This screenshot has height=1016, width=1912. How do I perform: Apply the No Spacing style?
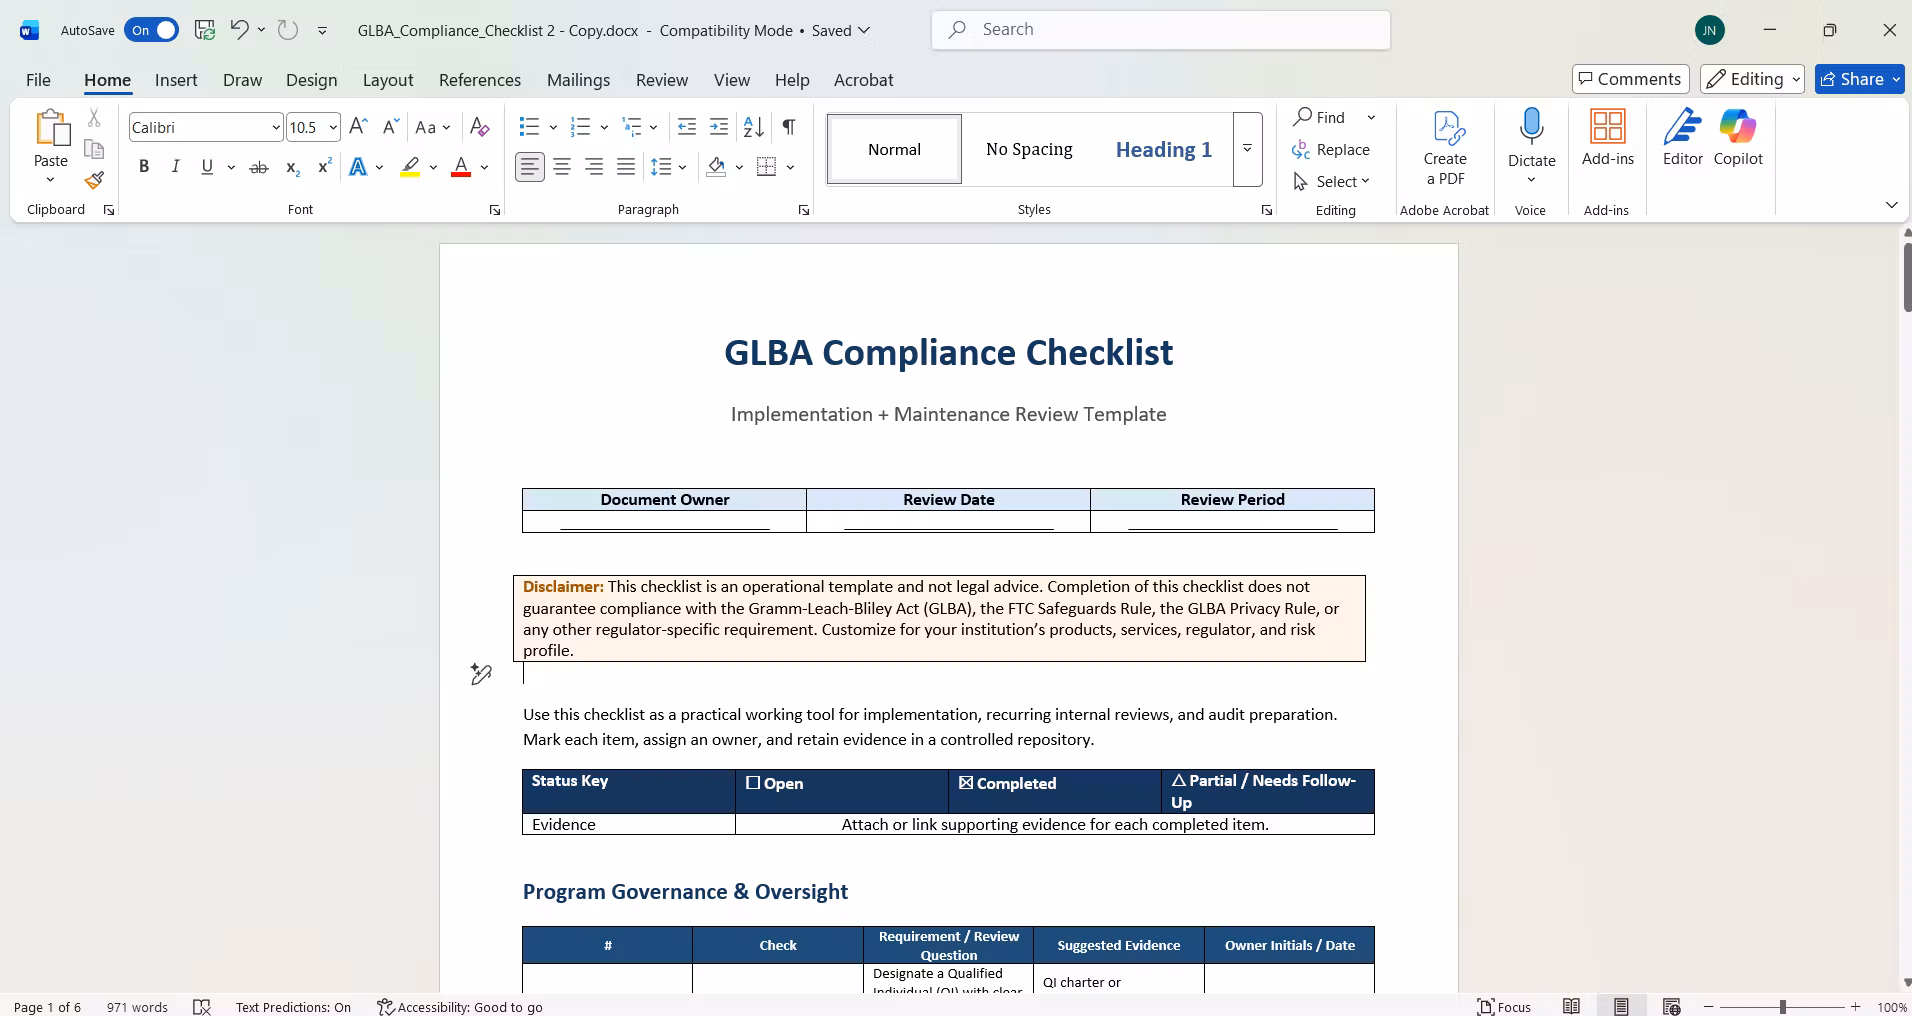coord(1029,149)
